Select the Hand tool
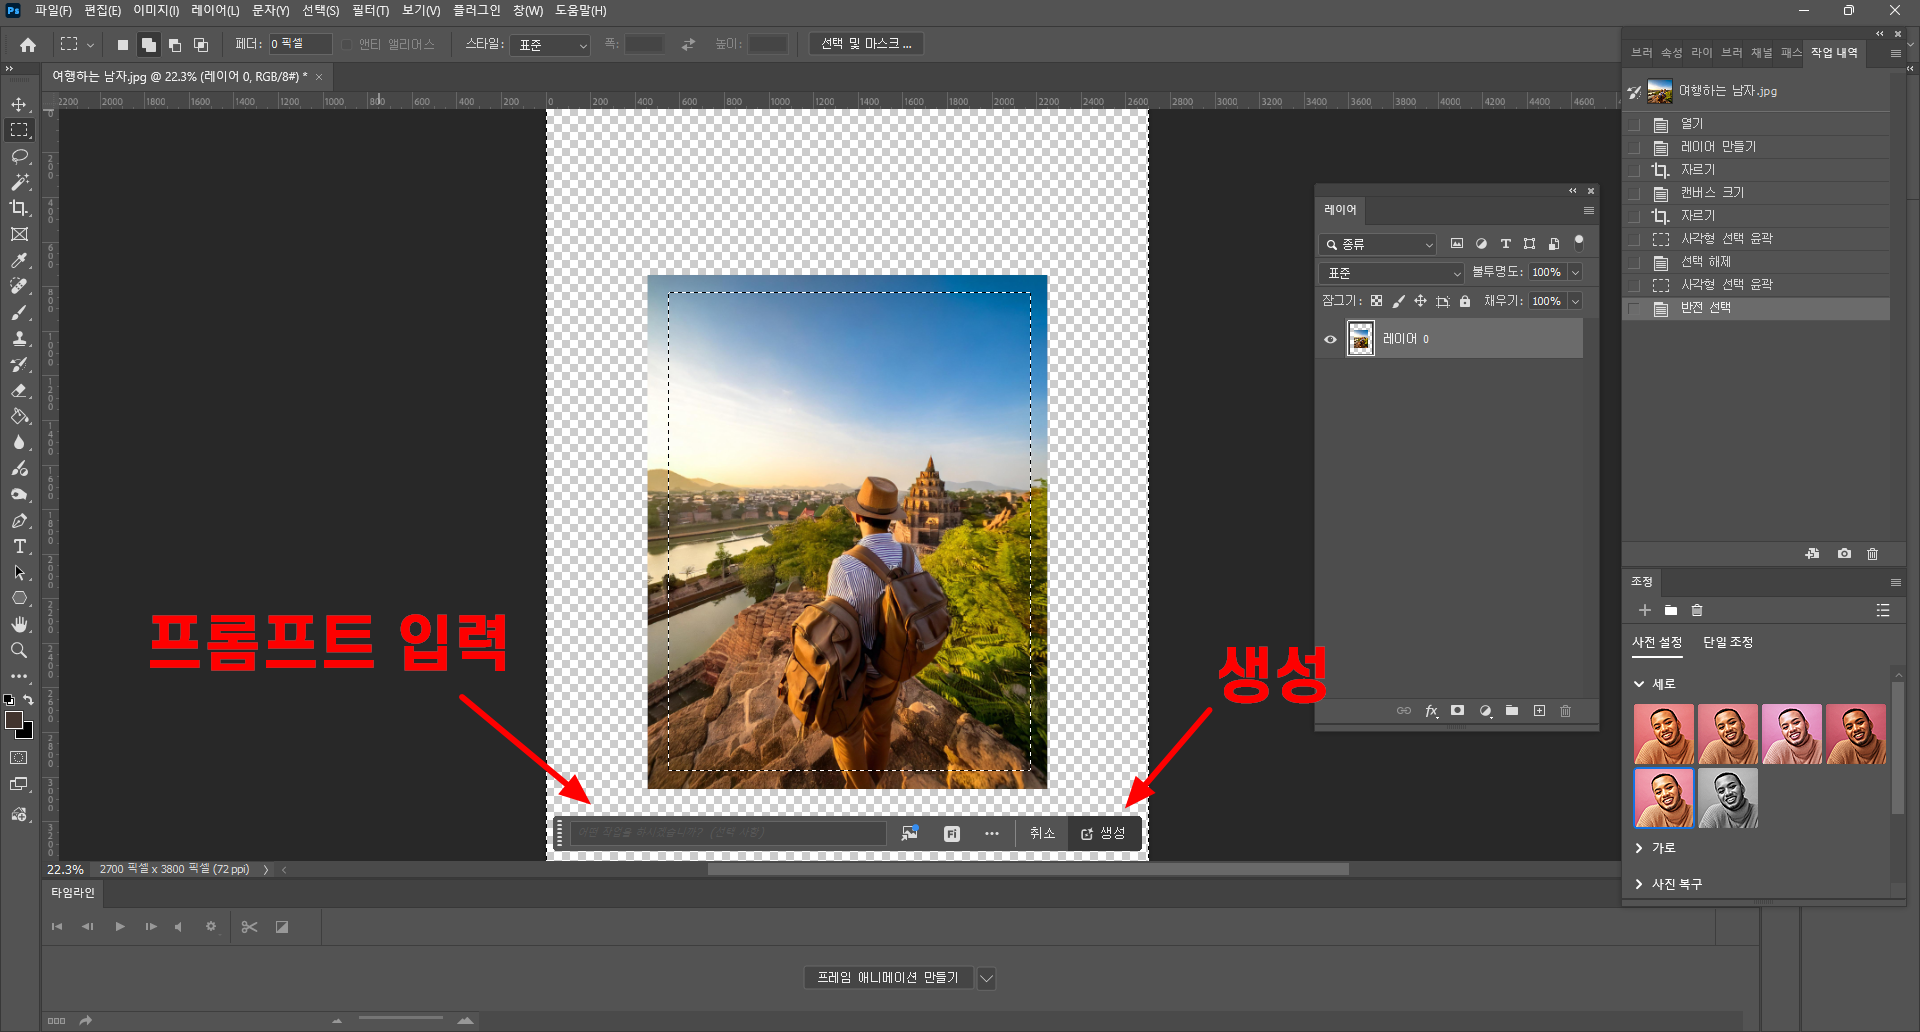1920x1032 pixels. point(19,624)
